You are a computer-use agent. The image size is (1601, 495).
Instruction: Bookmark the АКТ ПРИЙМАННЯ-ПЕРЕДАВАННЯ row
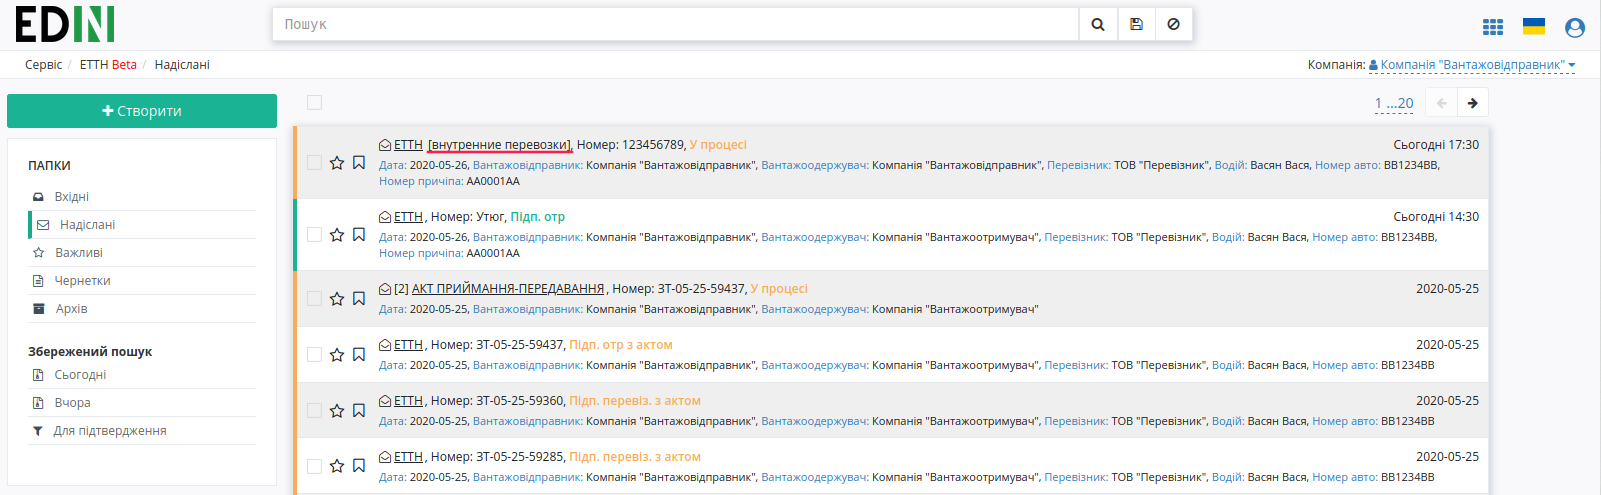tap(359, 299)
